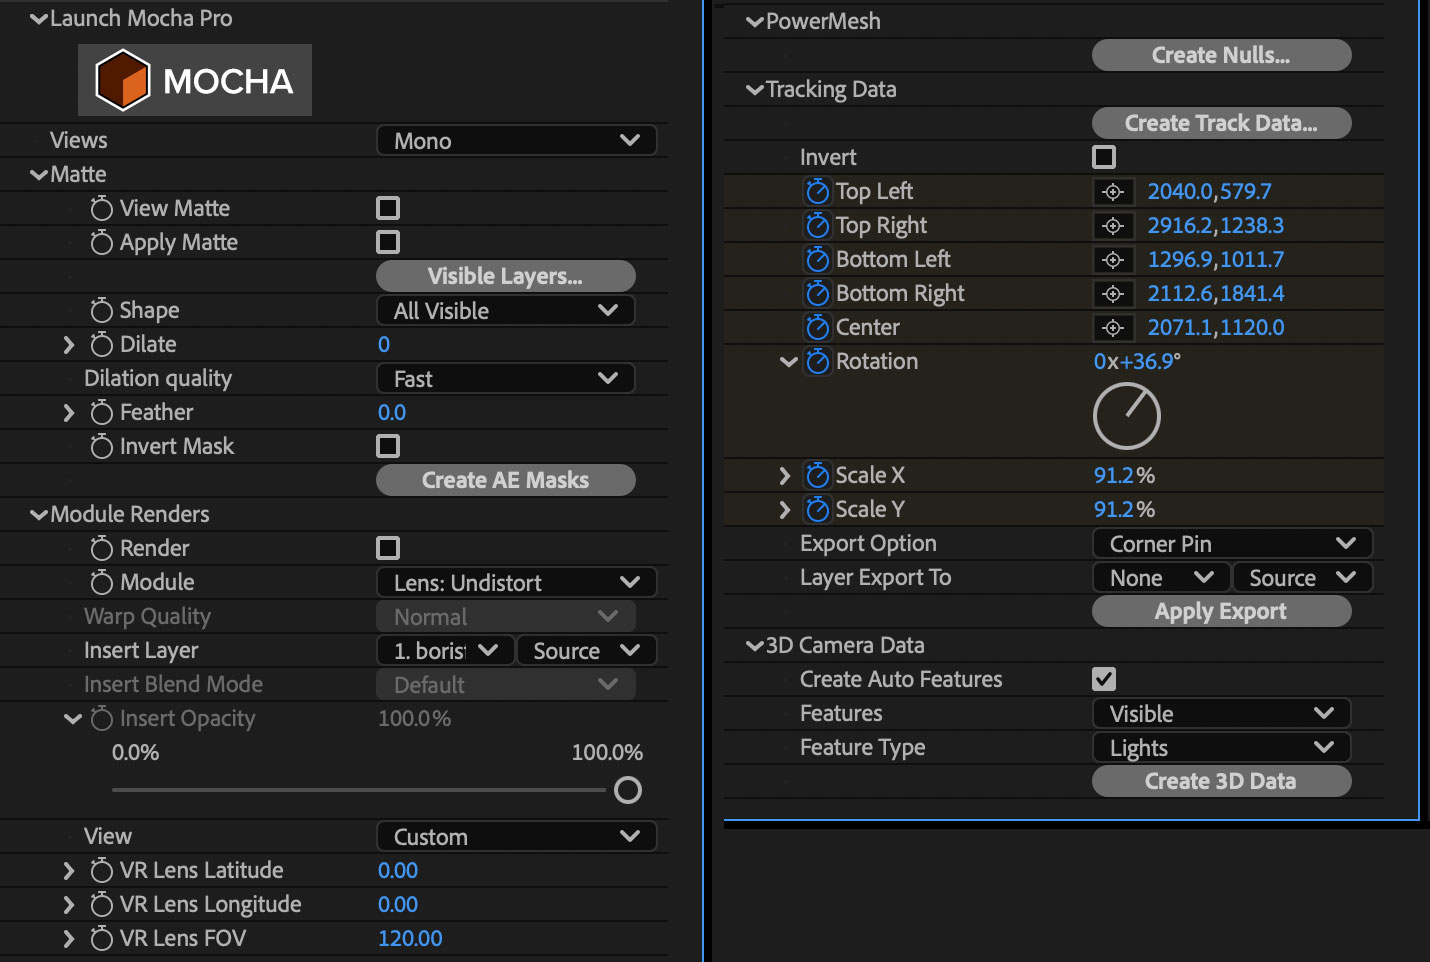The image size is (1430, 962).
Task: Toggle keyframe stopwatch for Top Right
Action: click(817, 225)
